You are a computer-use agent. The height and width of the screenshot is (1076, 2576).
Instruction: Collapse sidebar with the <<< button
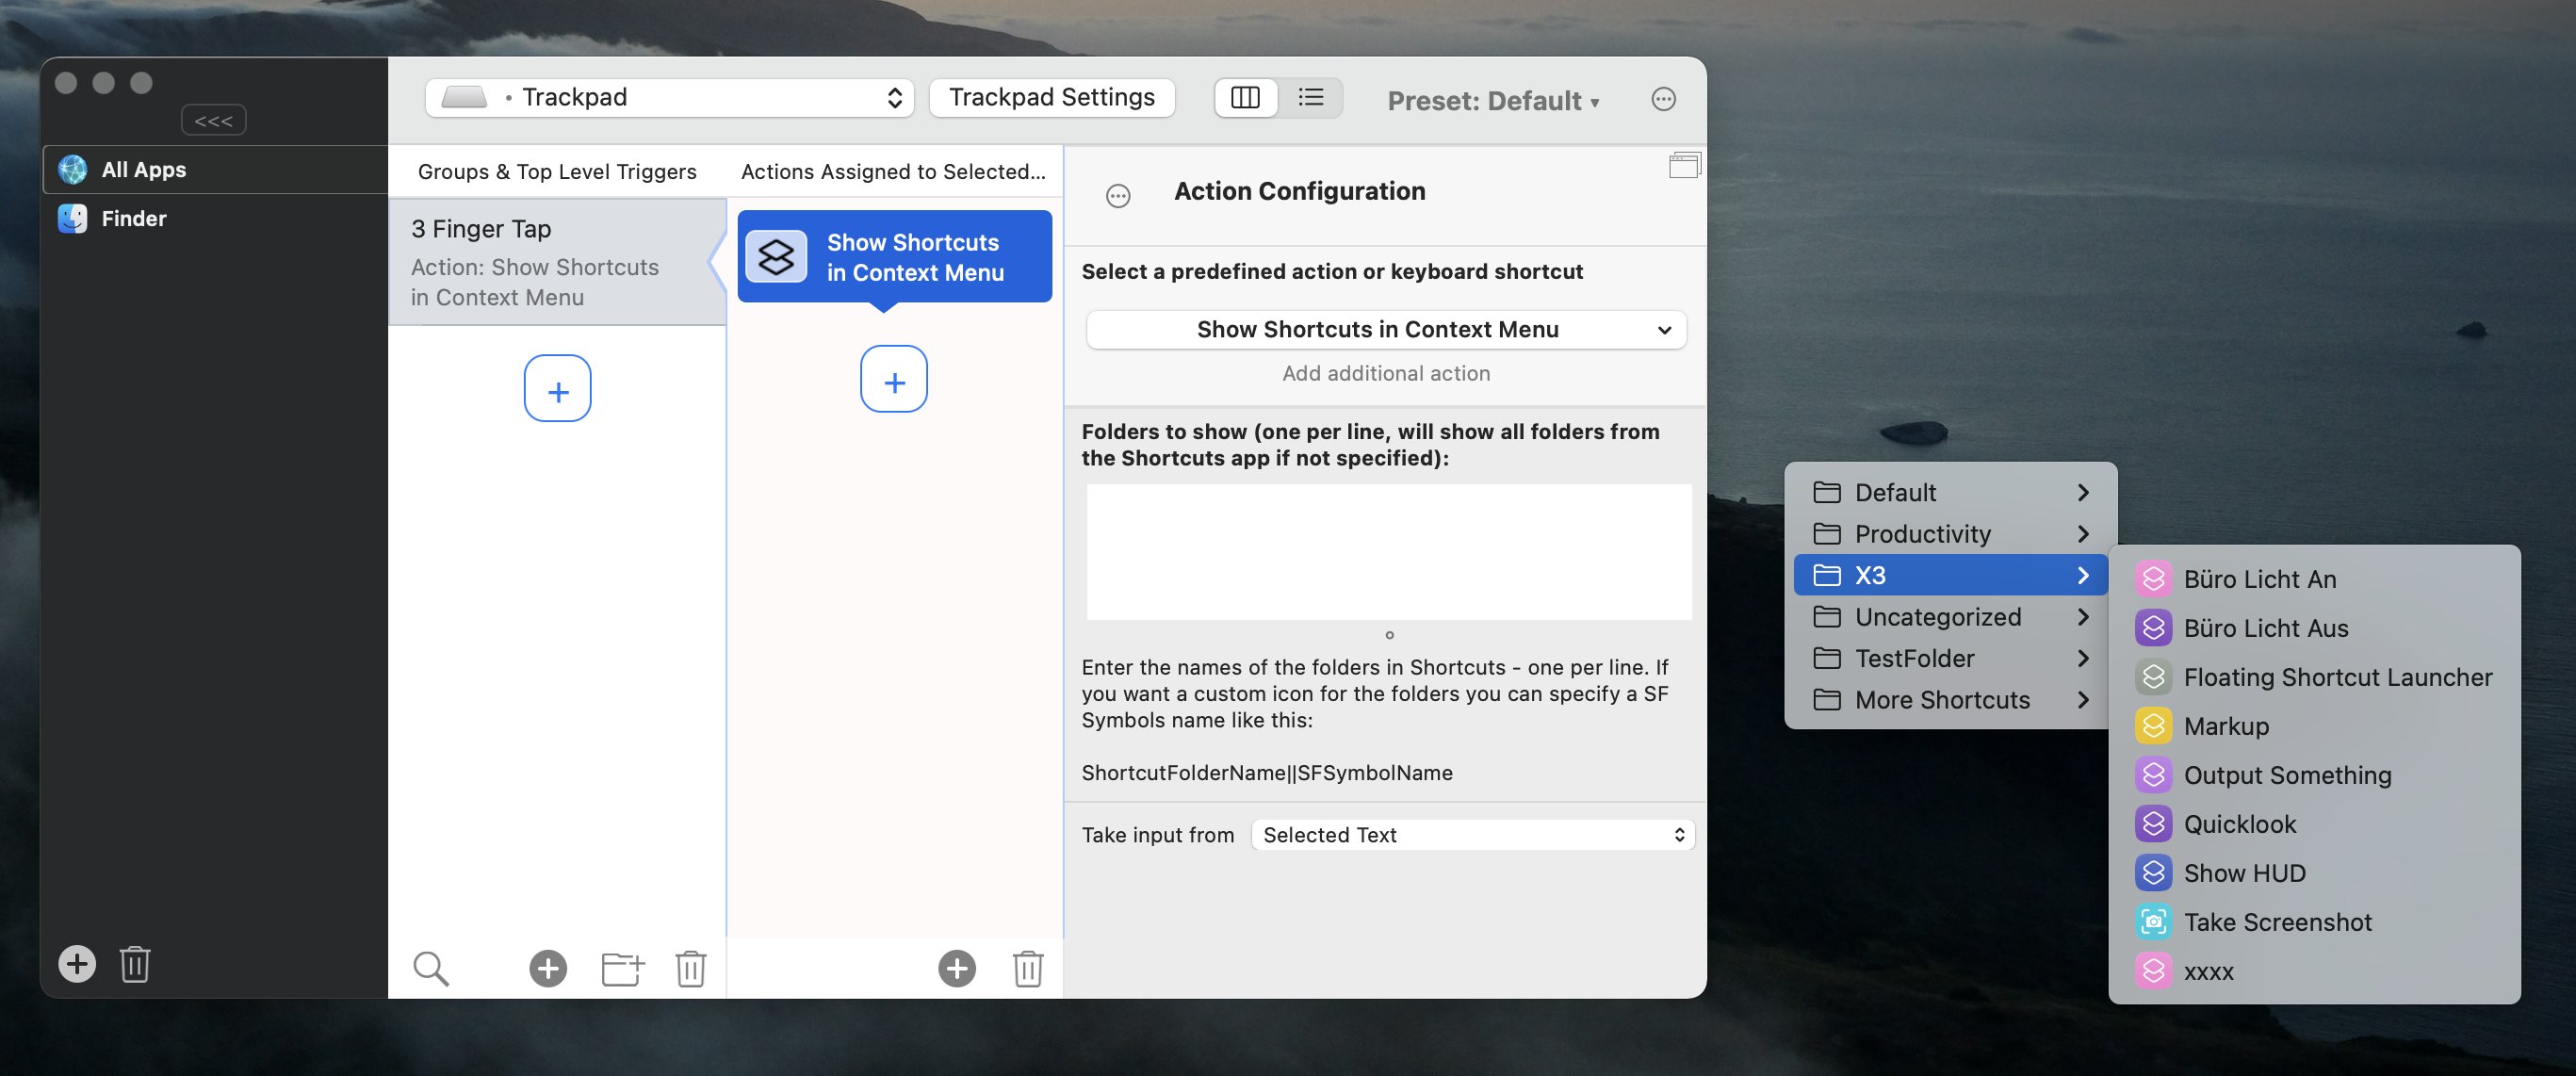(213, 120)
